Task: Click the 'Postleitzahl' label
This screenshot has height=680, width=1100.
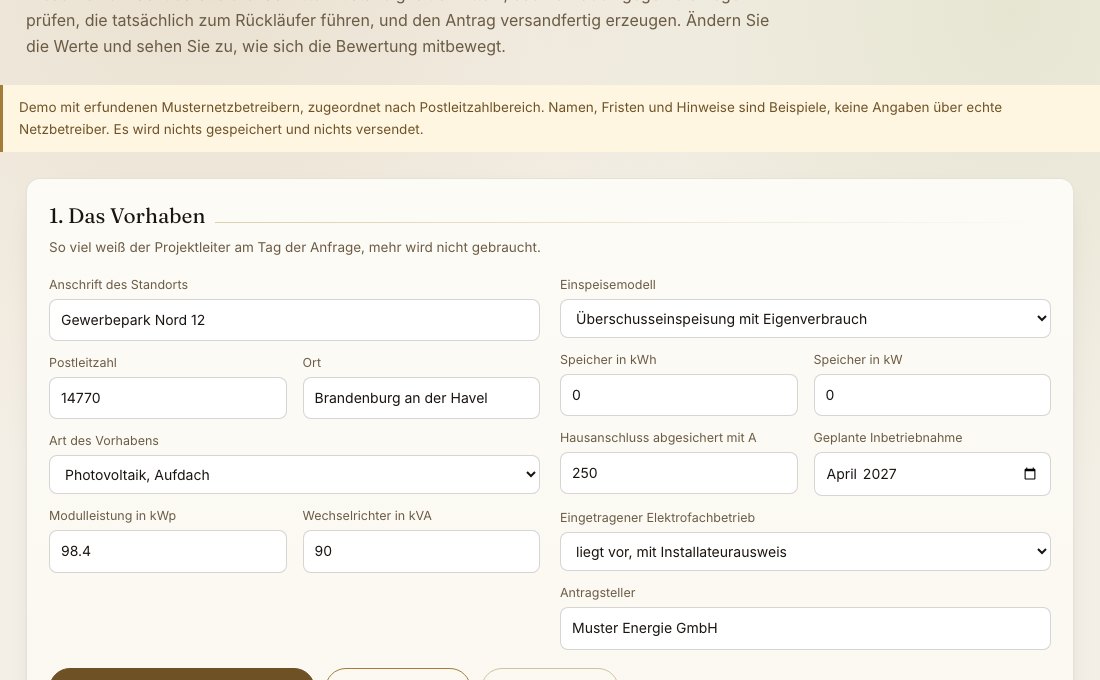Action: click(83, 362)
